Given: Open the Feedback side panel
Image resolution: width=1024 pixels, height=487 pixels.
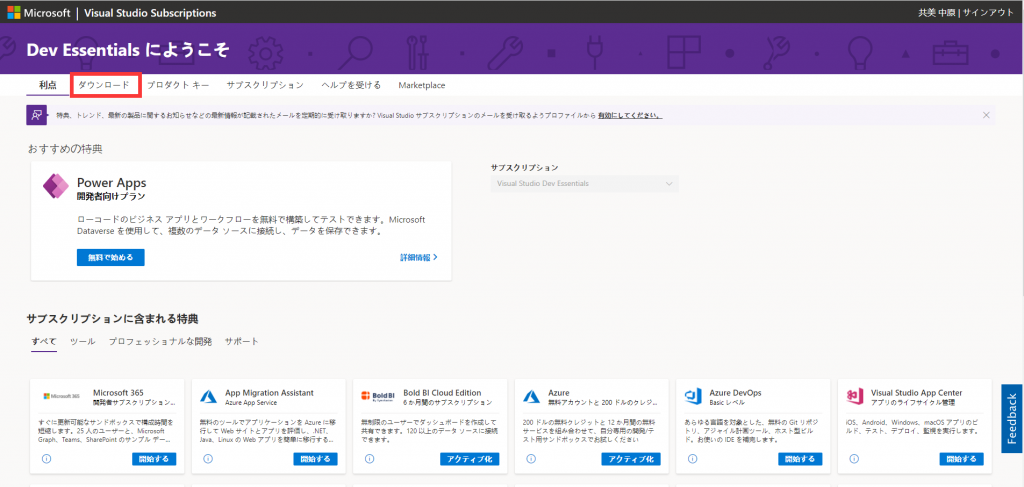Looking at the screenshot, I should pyautogui.click(x=1011, y=419).
